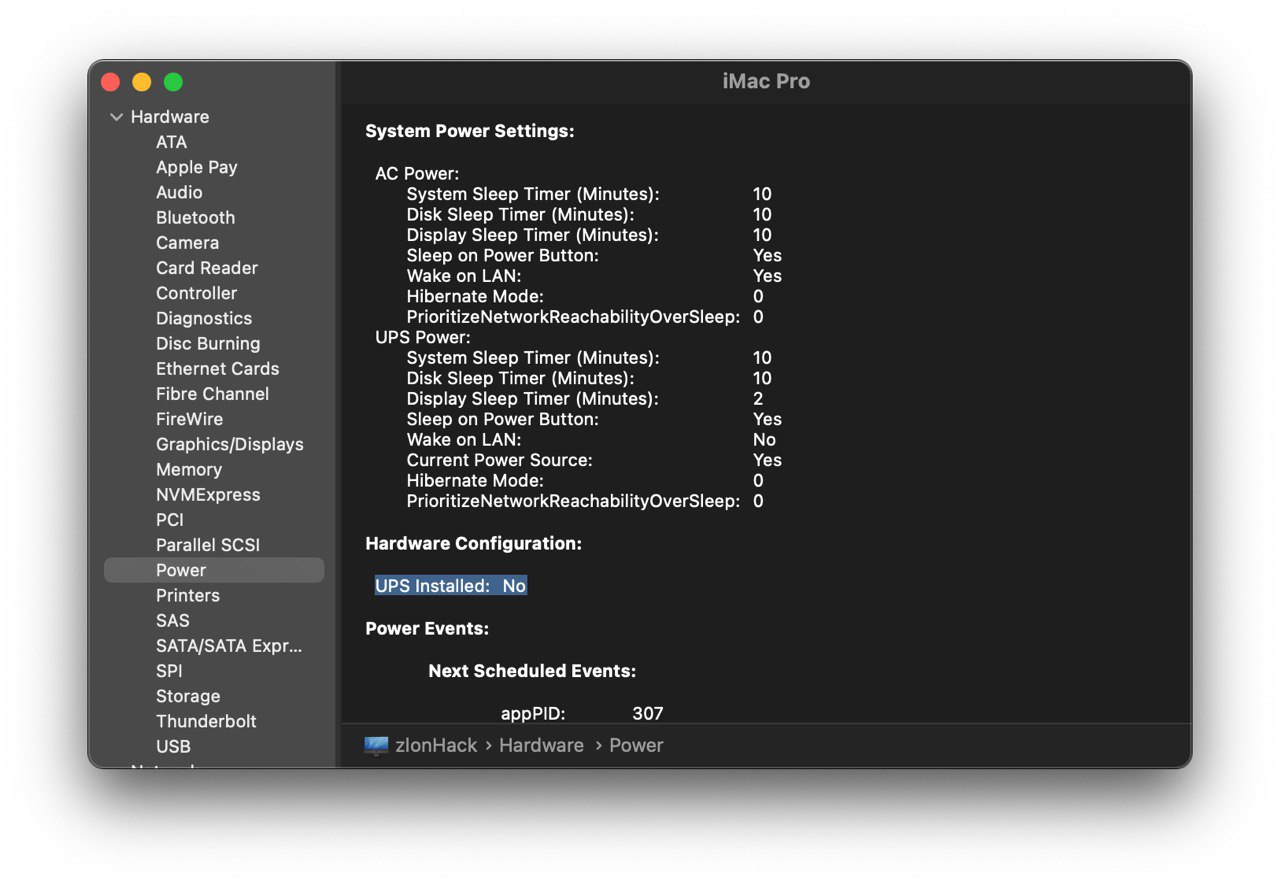Select SPI in the sidebar
The height and width of the screenshot is (885, 1280).
[x=169, y=671]
